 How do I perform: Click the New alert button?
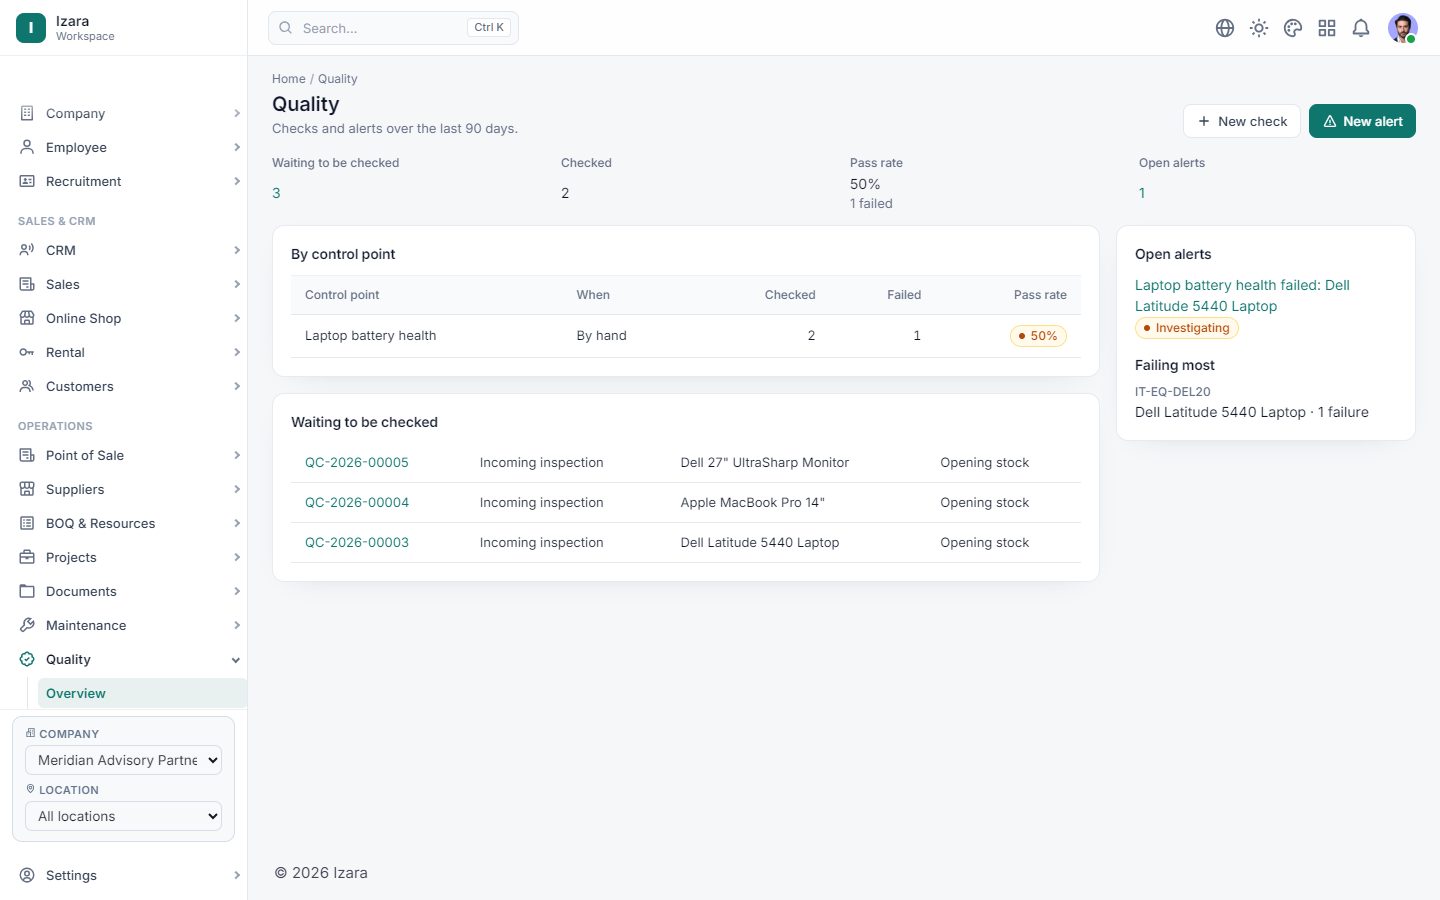pyautogui.click(x=1362, y=121)
